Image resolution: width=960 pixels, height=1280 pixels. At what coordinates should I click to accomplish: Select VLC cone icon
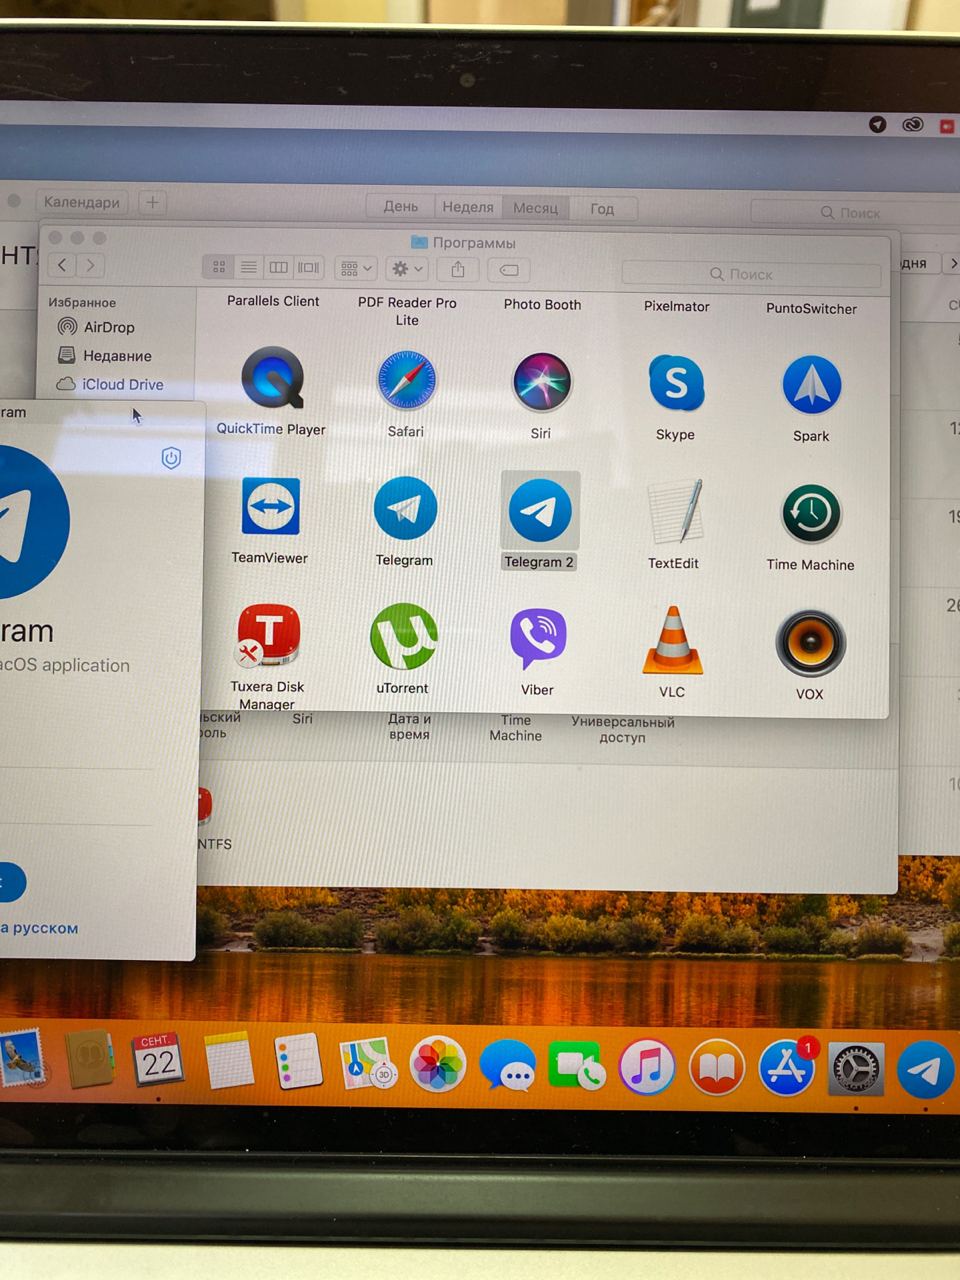point(673,641)
